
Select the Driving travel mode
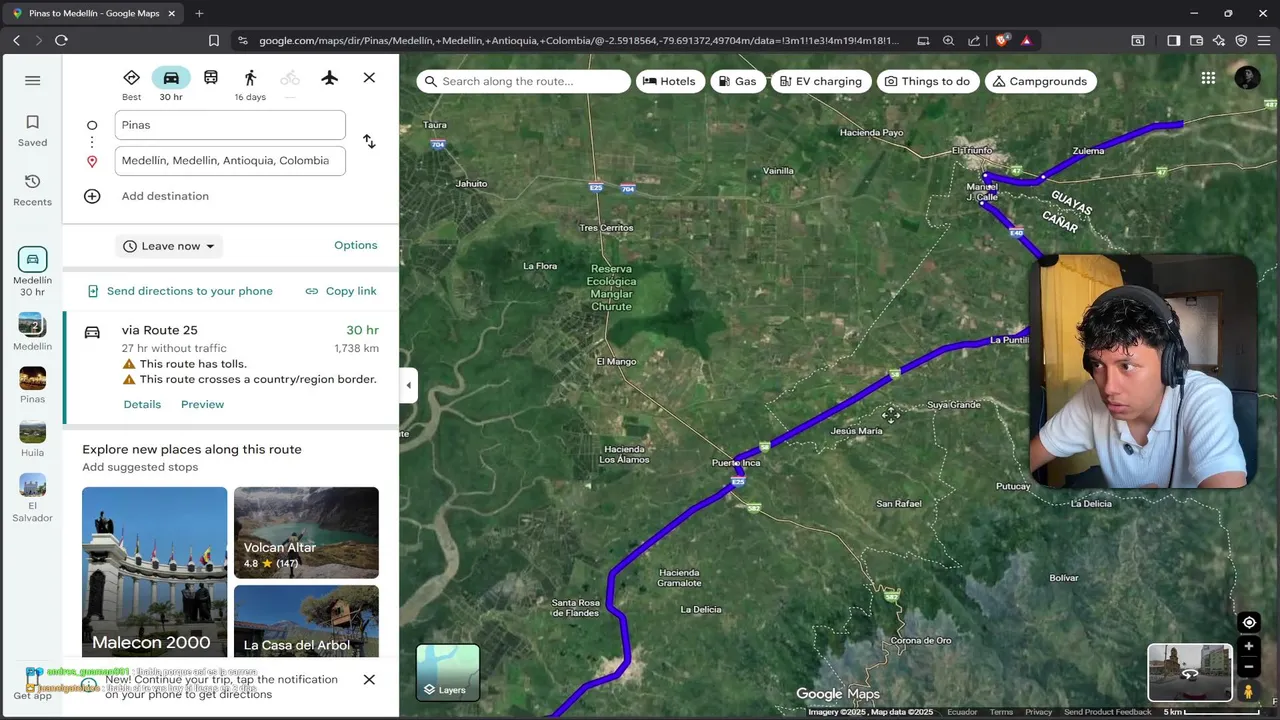coord(171,85)
